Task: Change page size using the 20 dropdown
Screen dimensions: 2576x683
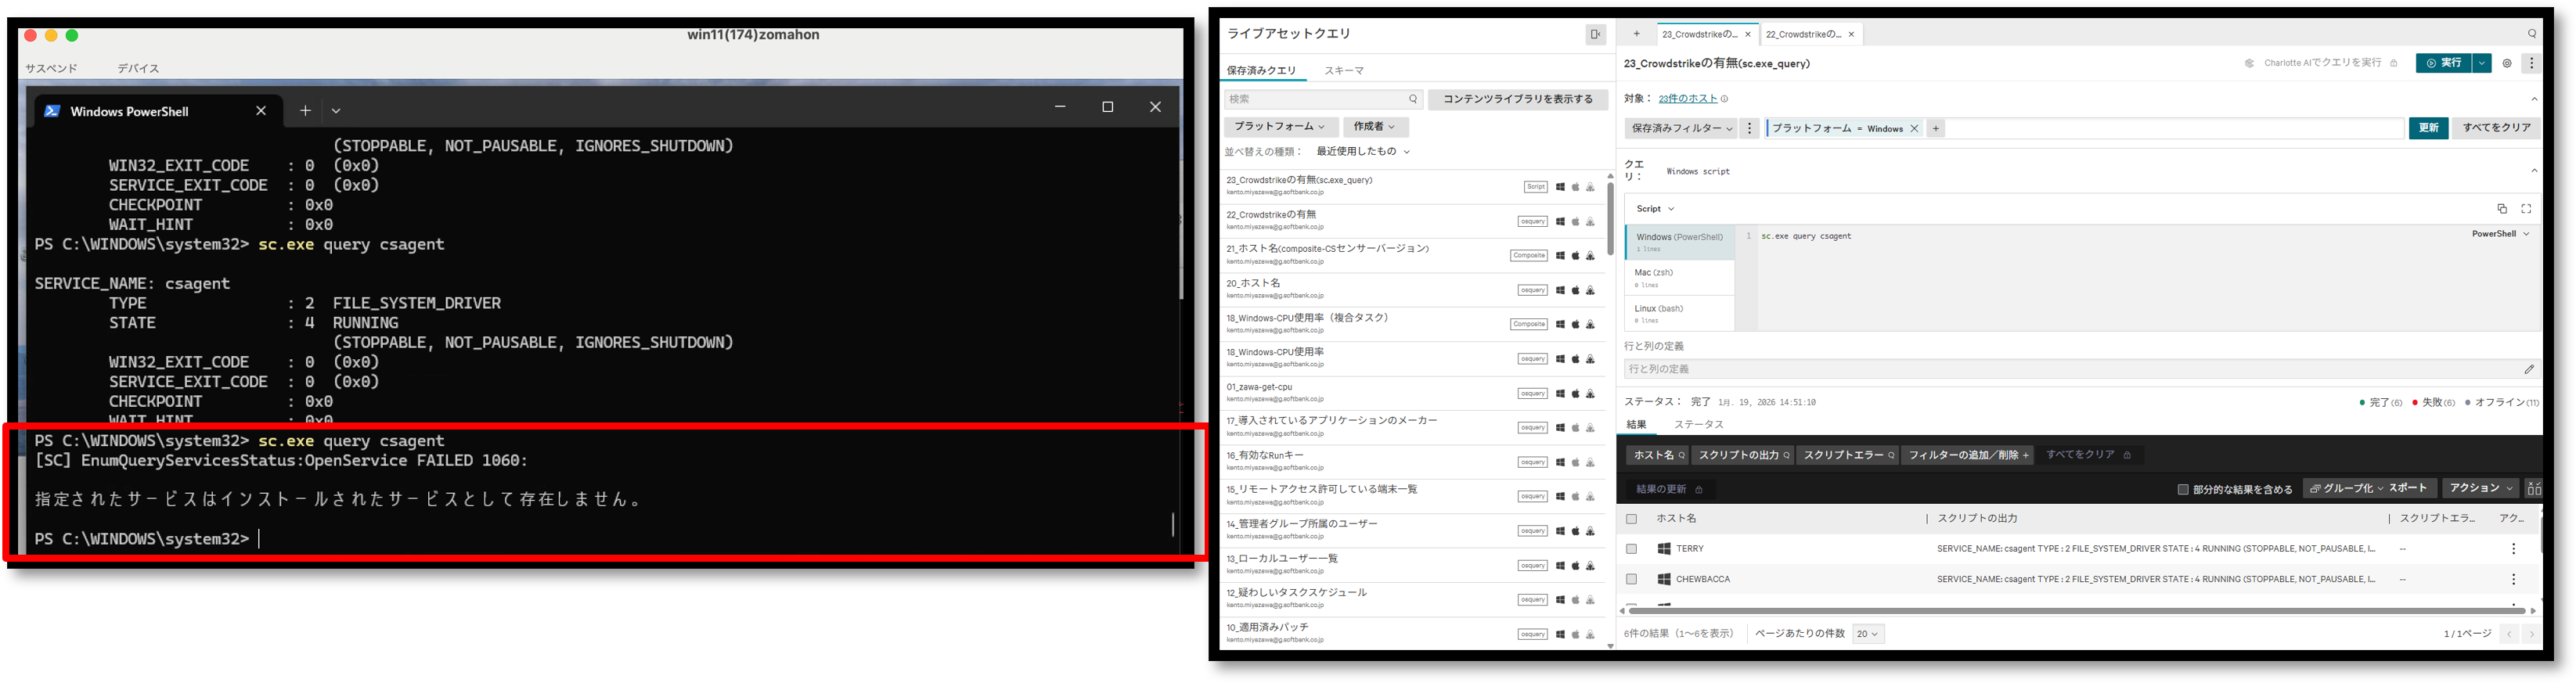Action: [x=1868, y=634]
